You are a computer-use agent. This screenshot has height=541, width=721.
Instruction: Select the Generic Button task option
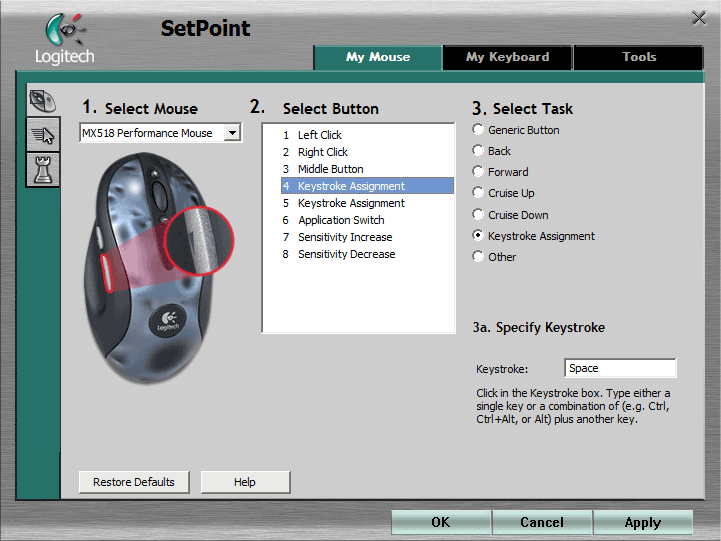479,130
